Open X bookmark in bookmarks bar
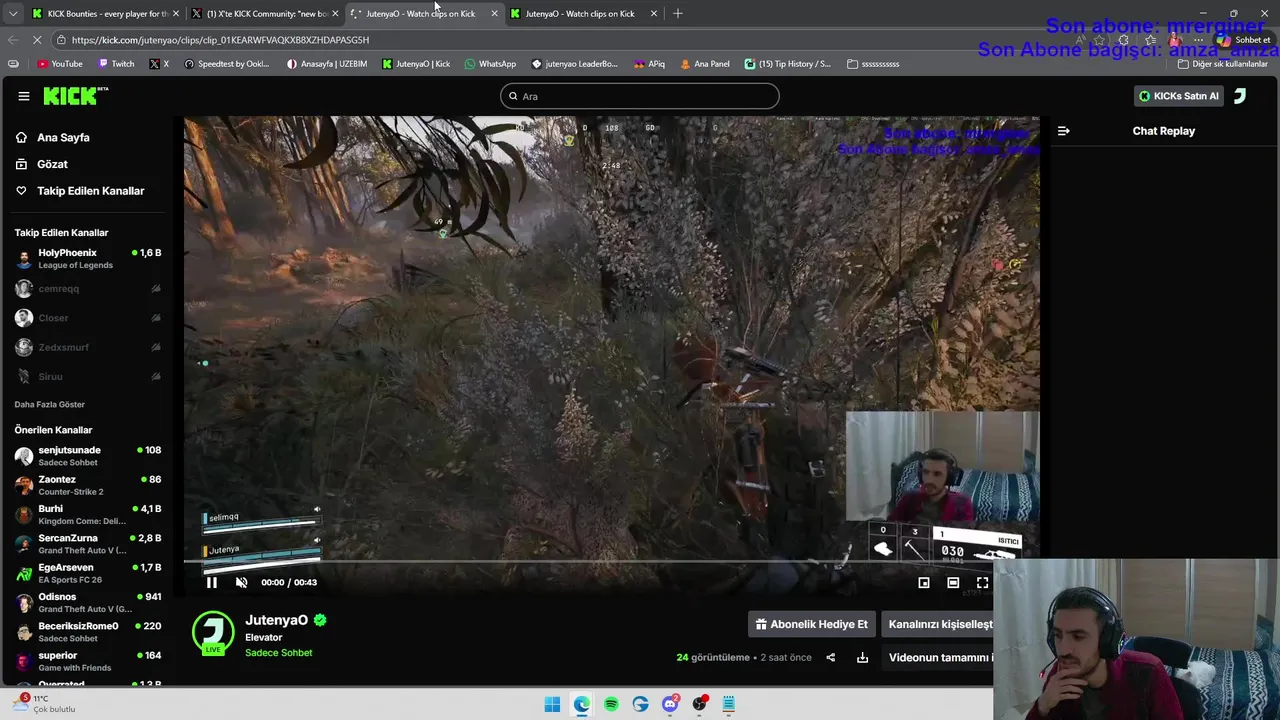Viewport: 1280px width, 720px height. pos(159,64)
